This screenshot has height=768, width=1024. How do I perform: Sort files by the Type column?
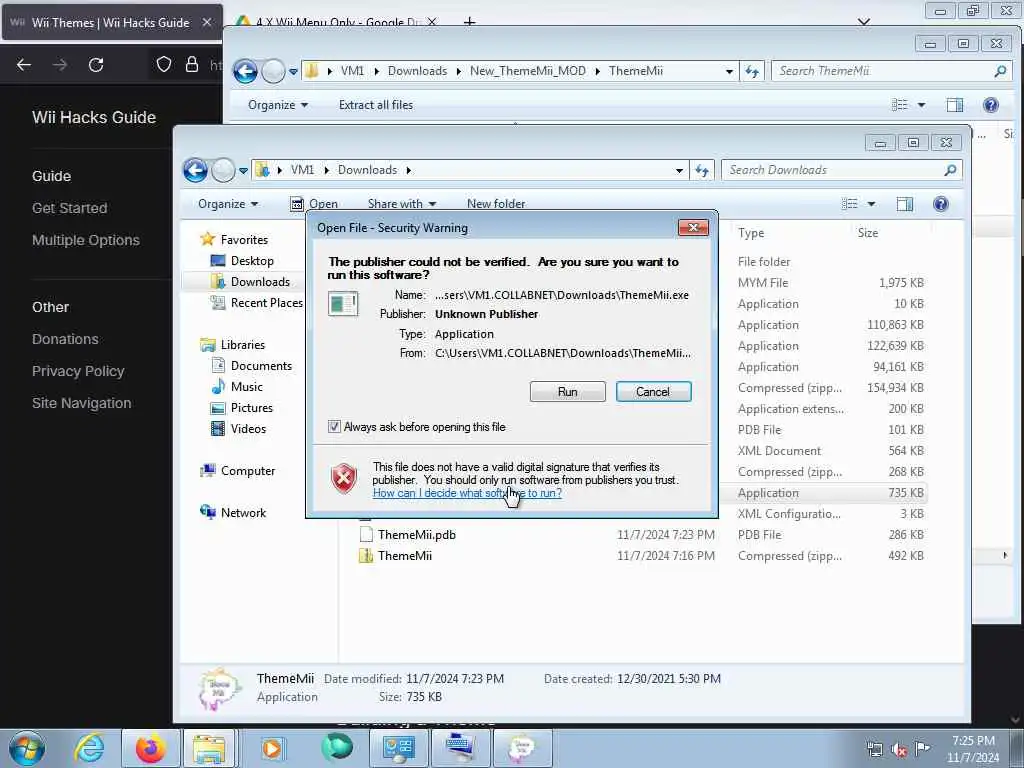(x=751, y=232)
